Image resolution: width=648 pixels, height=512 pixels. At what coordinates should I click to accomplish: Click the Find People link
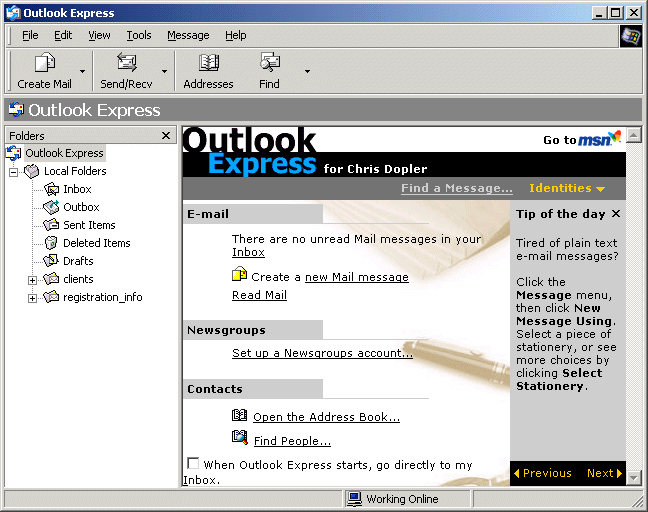[292, 441]
